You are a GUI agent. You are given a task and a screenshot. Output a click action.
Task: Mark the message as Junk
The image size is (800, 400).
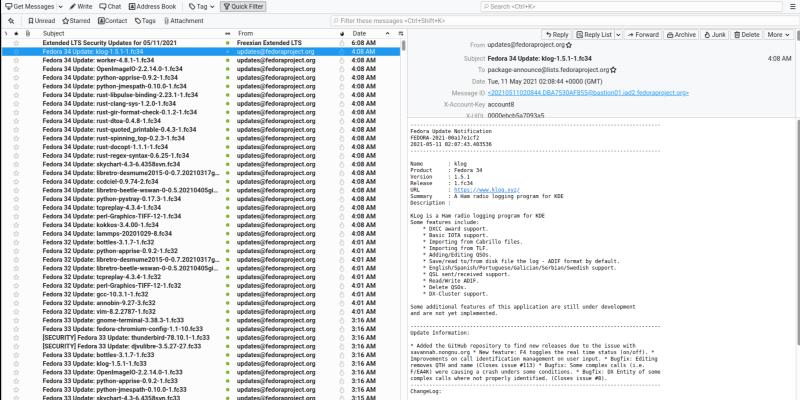click(715, 34)
